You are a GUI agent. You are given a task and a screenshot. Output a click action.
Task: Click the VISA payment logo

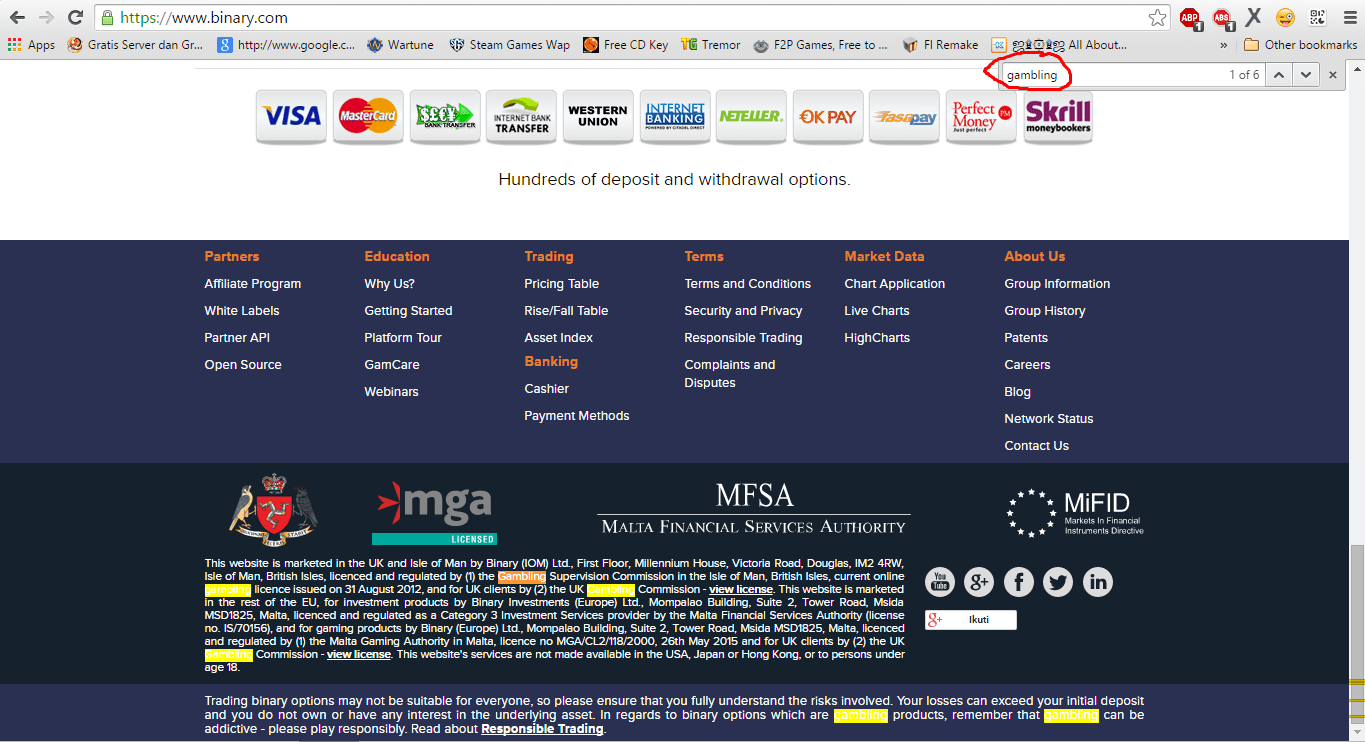(291, 117)
